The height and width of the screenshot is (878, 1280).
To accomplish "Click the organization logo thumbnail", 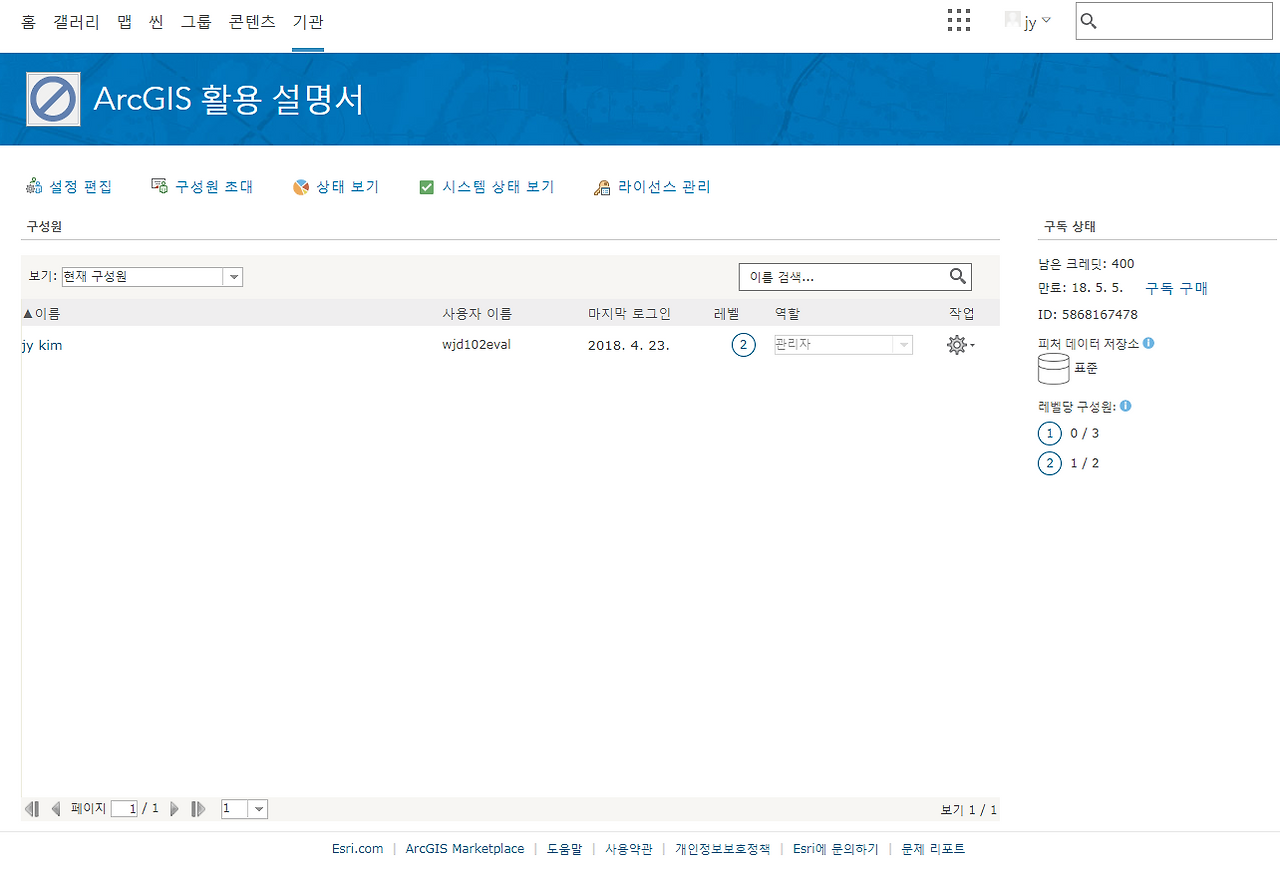I will (x=54, y=99).
